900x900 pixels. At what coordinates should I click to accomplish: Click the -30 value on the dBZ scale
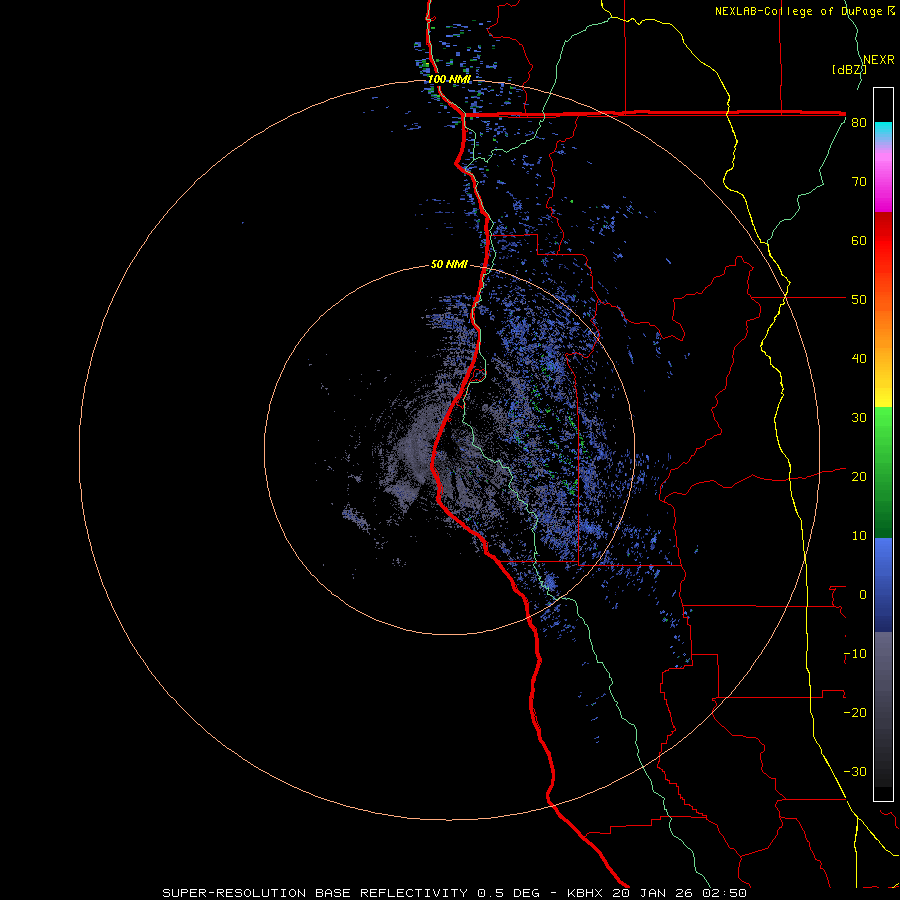(855, 772)
